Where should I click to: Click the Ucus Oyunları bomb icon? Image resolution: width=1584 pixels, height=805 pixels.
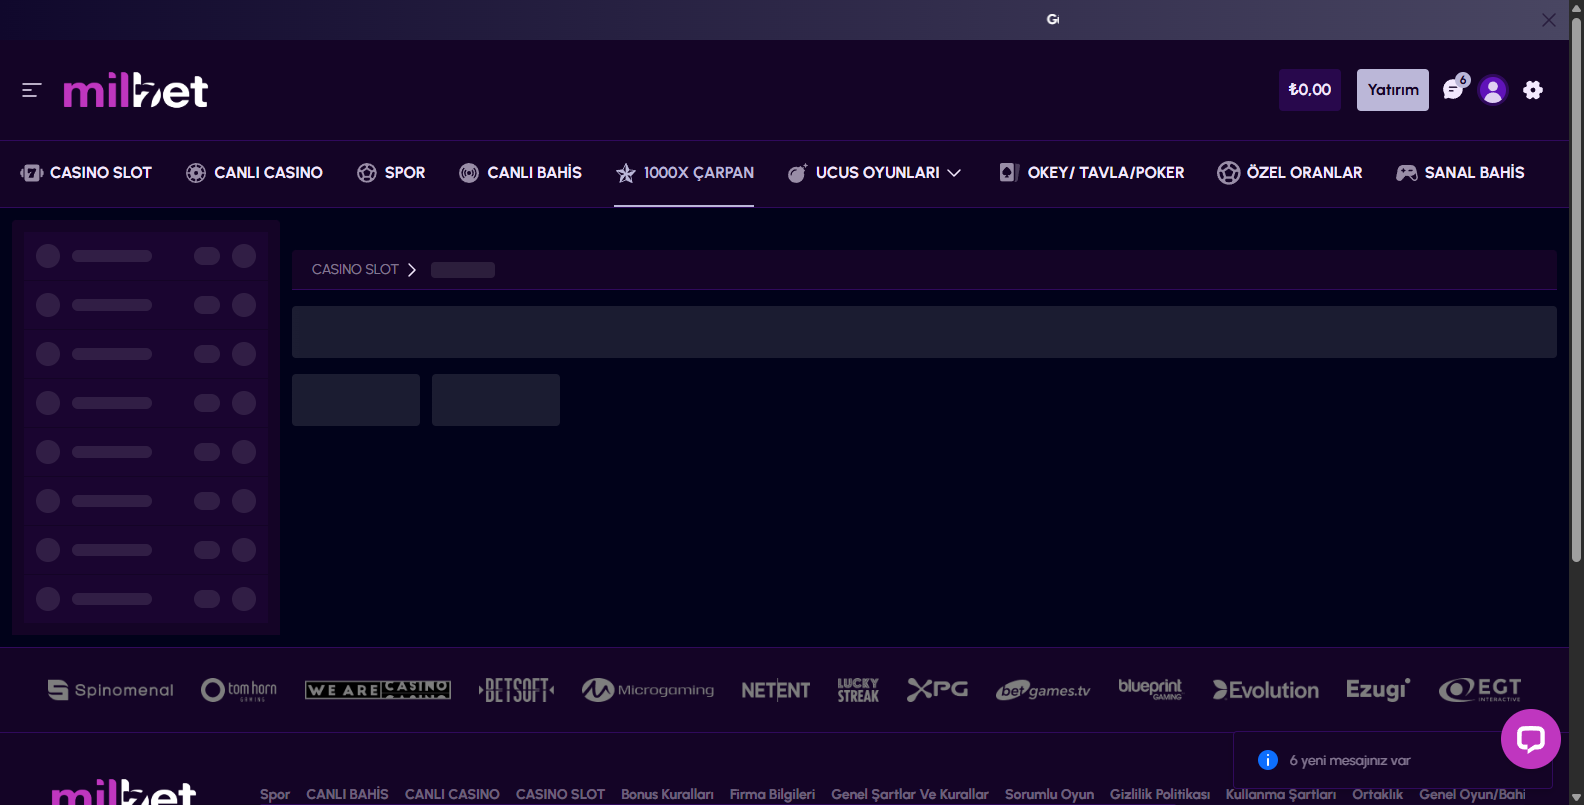[x=797, y=173]
